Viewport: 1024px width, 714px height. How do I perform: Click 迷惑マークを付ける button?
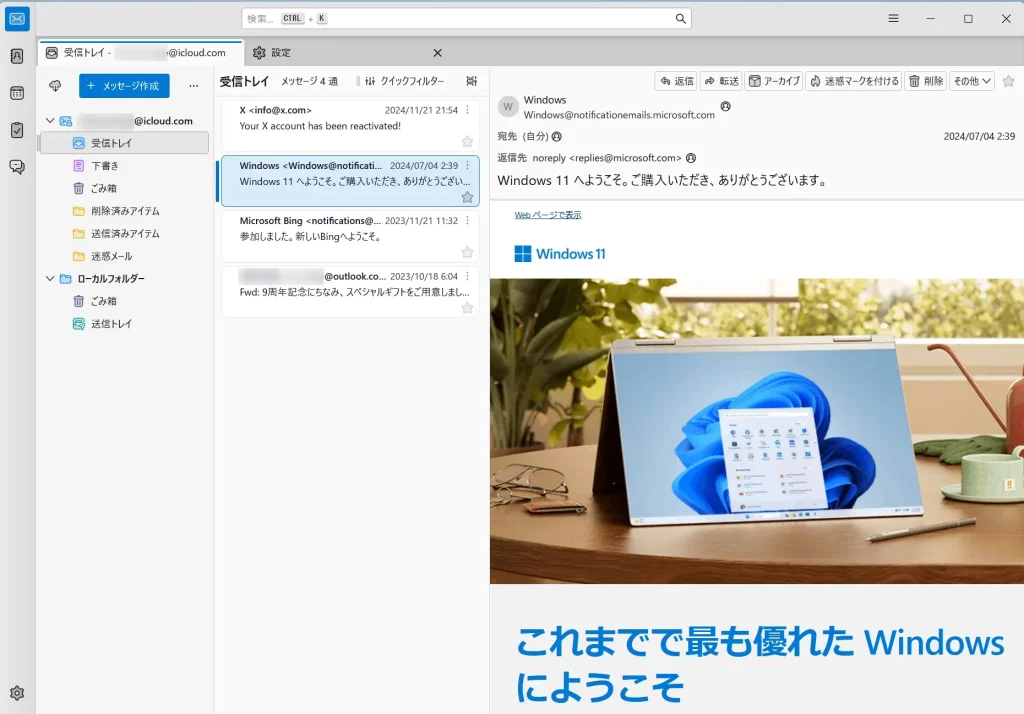(854, 81)
